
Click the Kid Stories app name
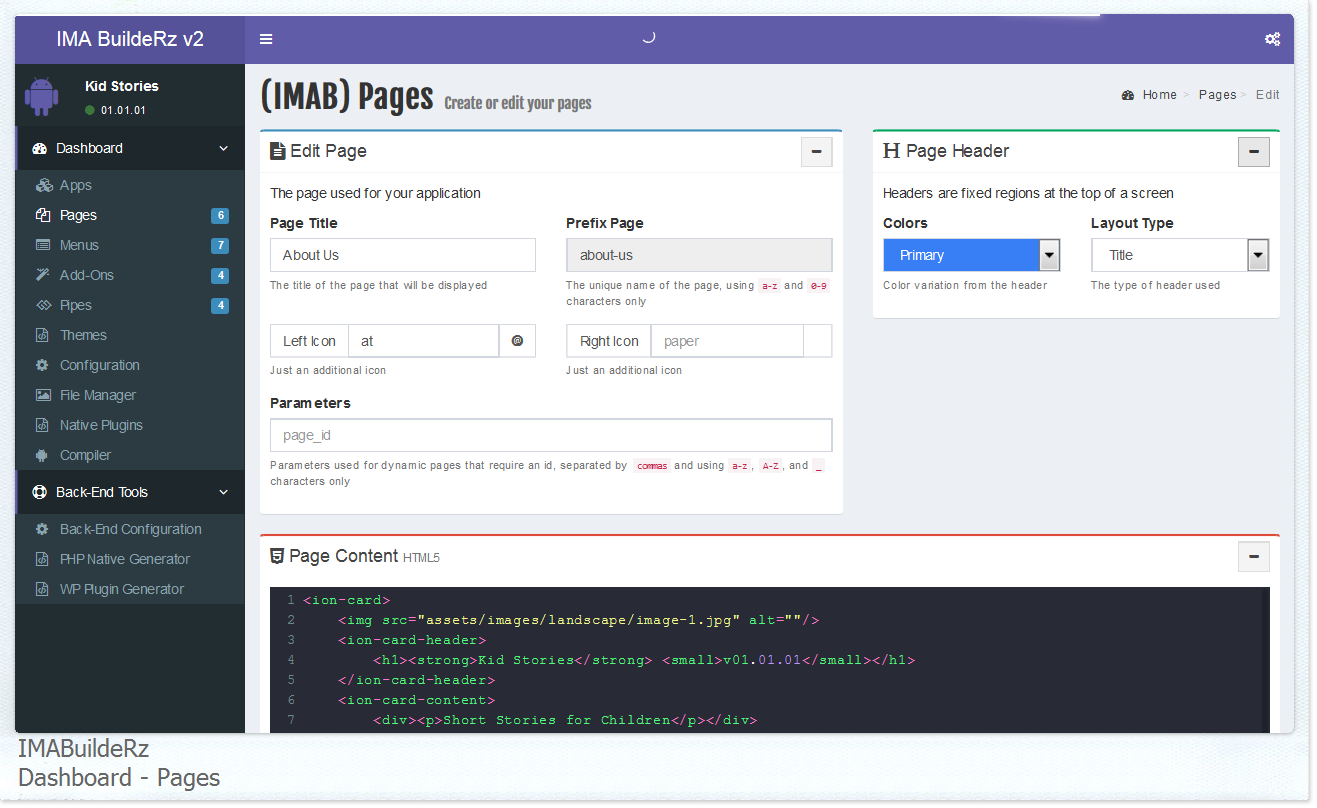[x=122, y=86]
